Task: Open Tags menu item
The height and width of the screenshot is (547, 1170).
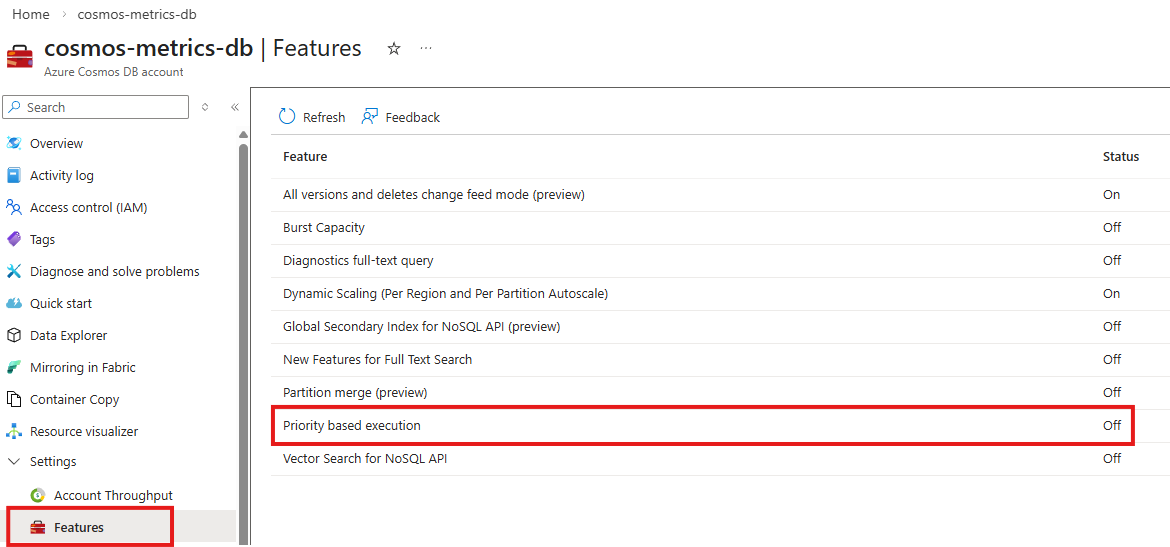Action: pos(42,240)
